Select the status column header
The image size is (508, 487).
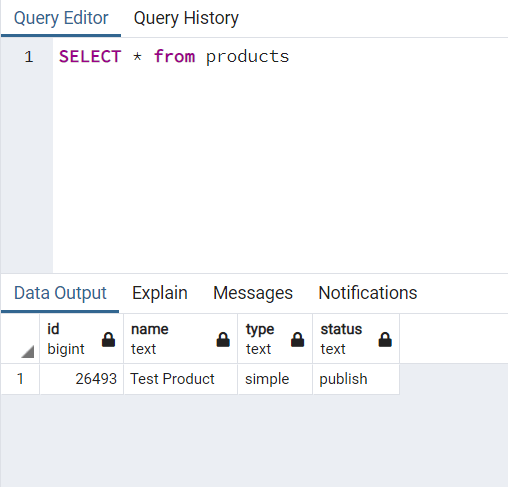click(356, 339)
